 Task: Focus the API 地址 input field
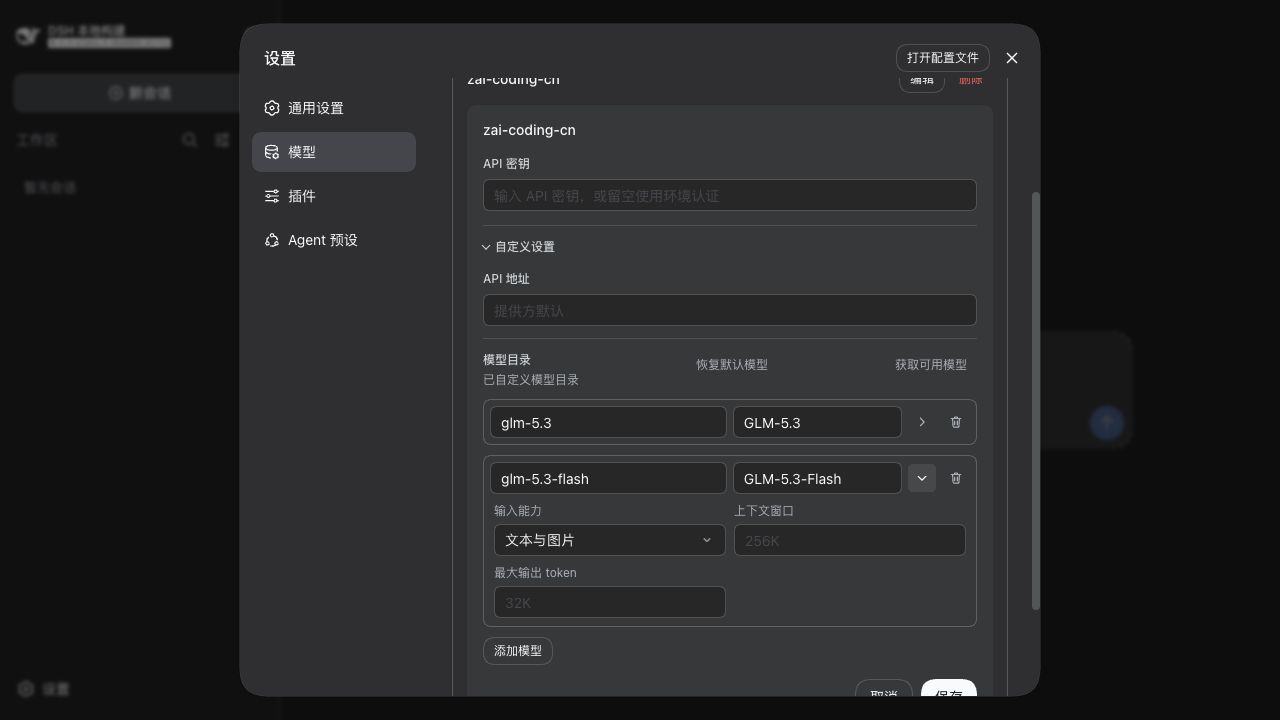coord(729,310)
